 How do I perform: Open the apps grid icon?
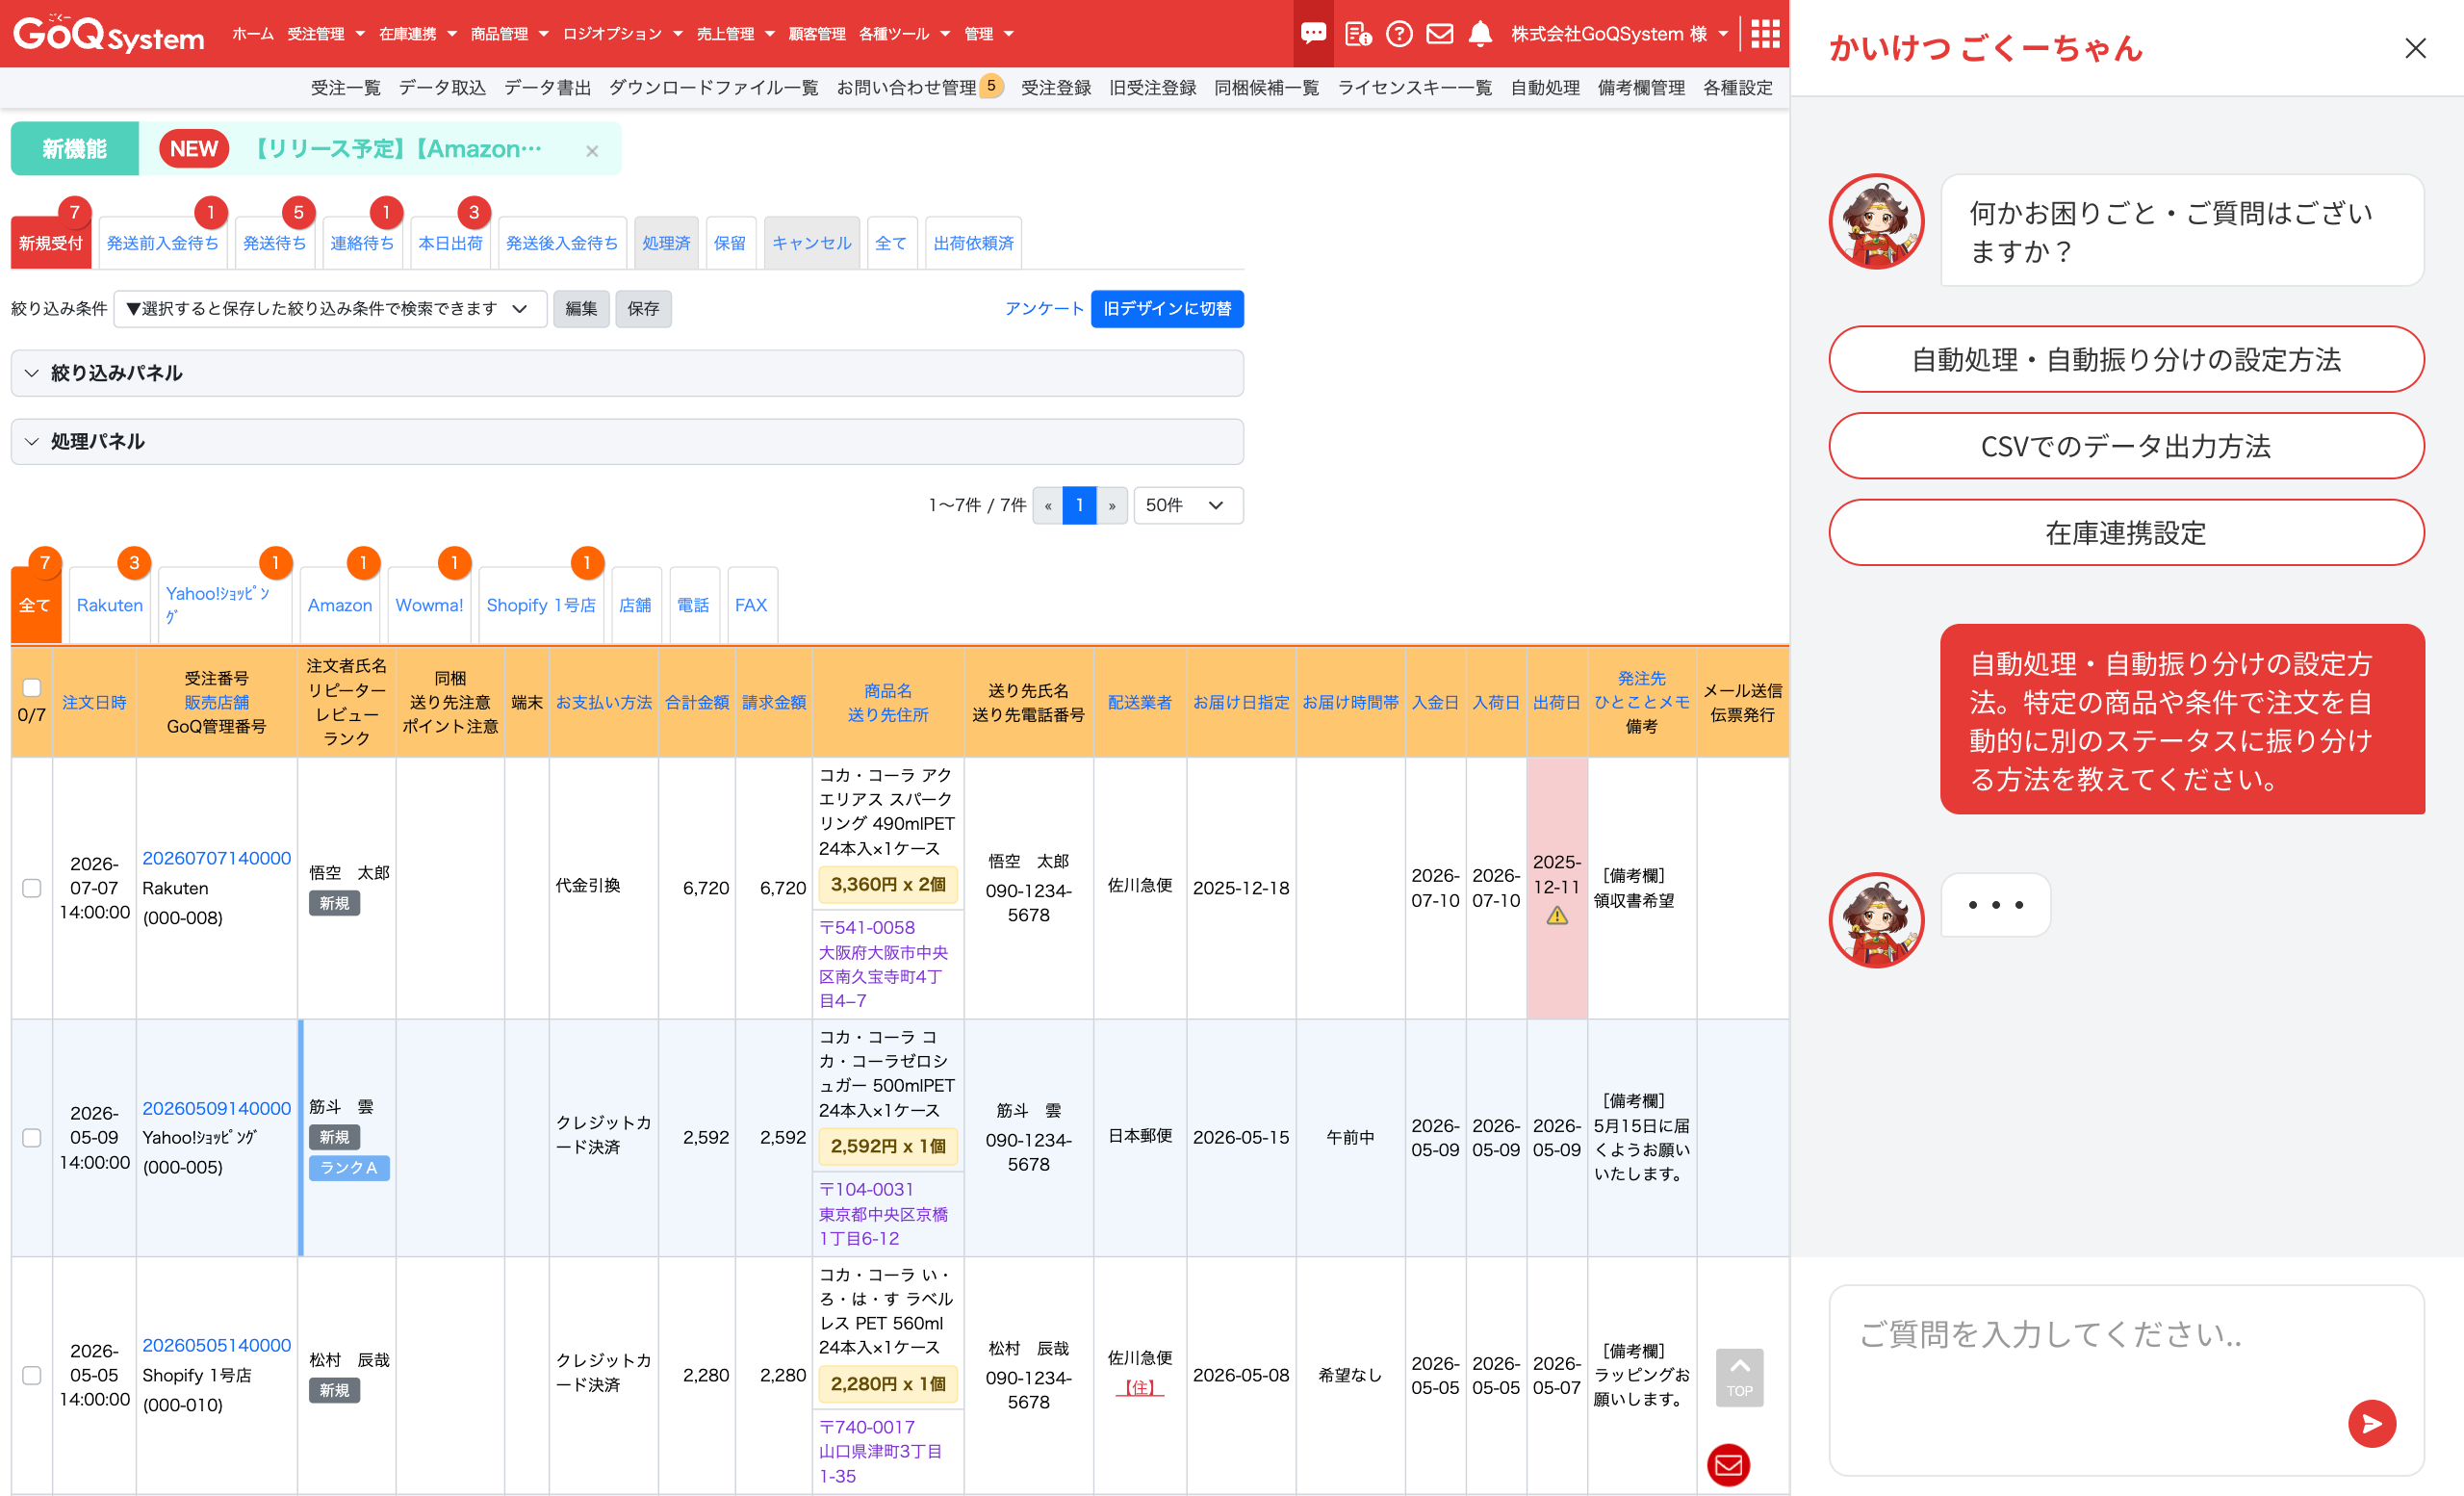1764,34
